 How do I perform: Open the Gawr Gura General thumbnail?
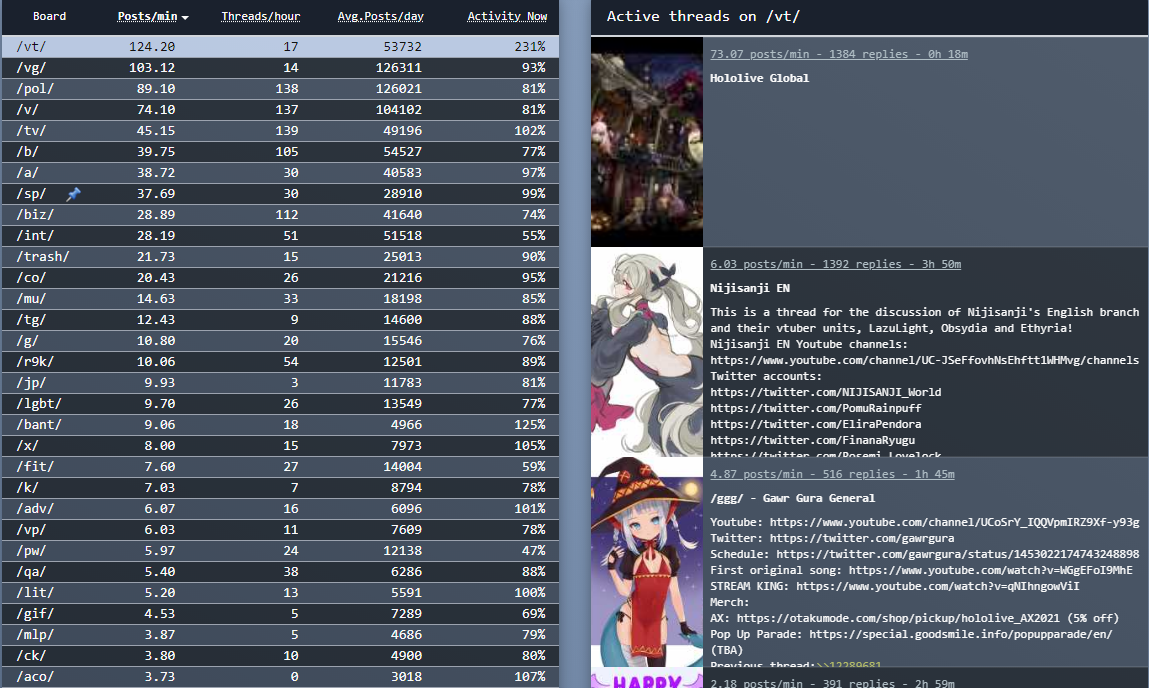pos(647,562)
